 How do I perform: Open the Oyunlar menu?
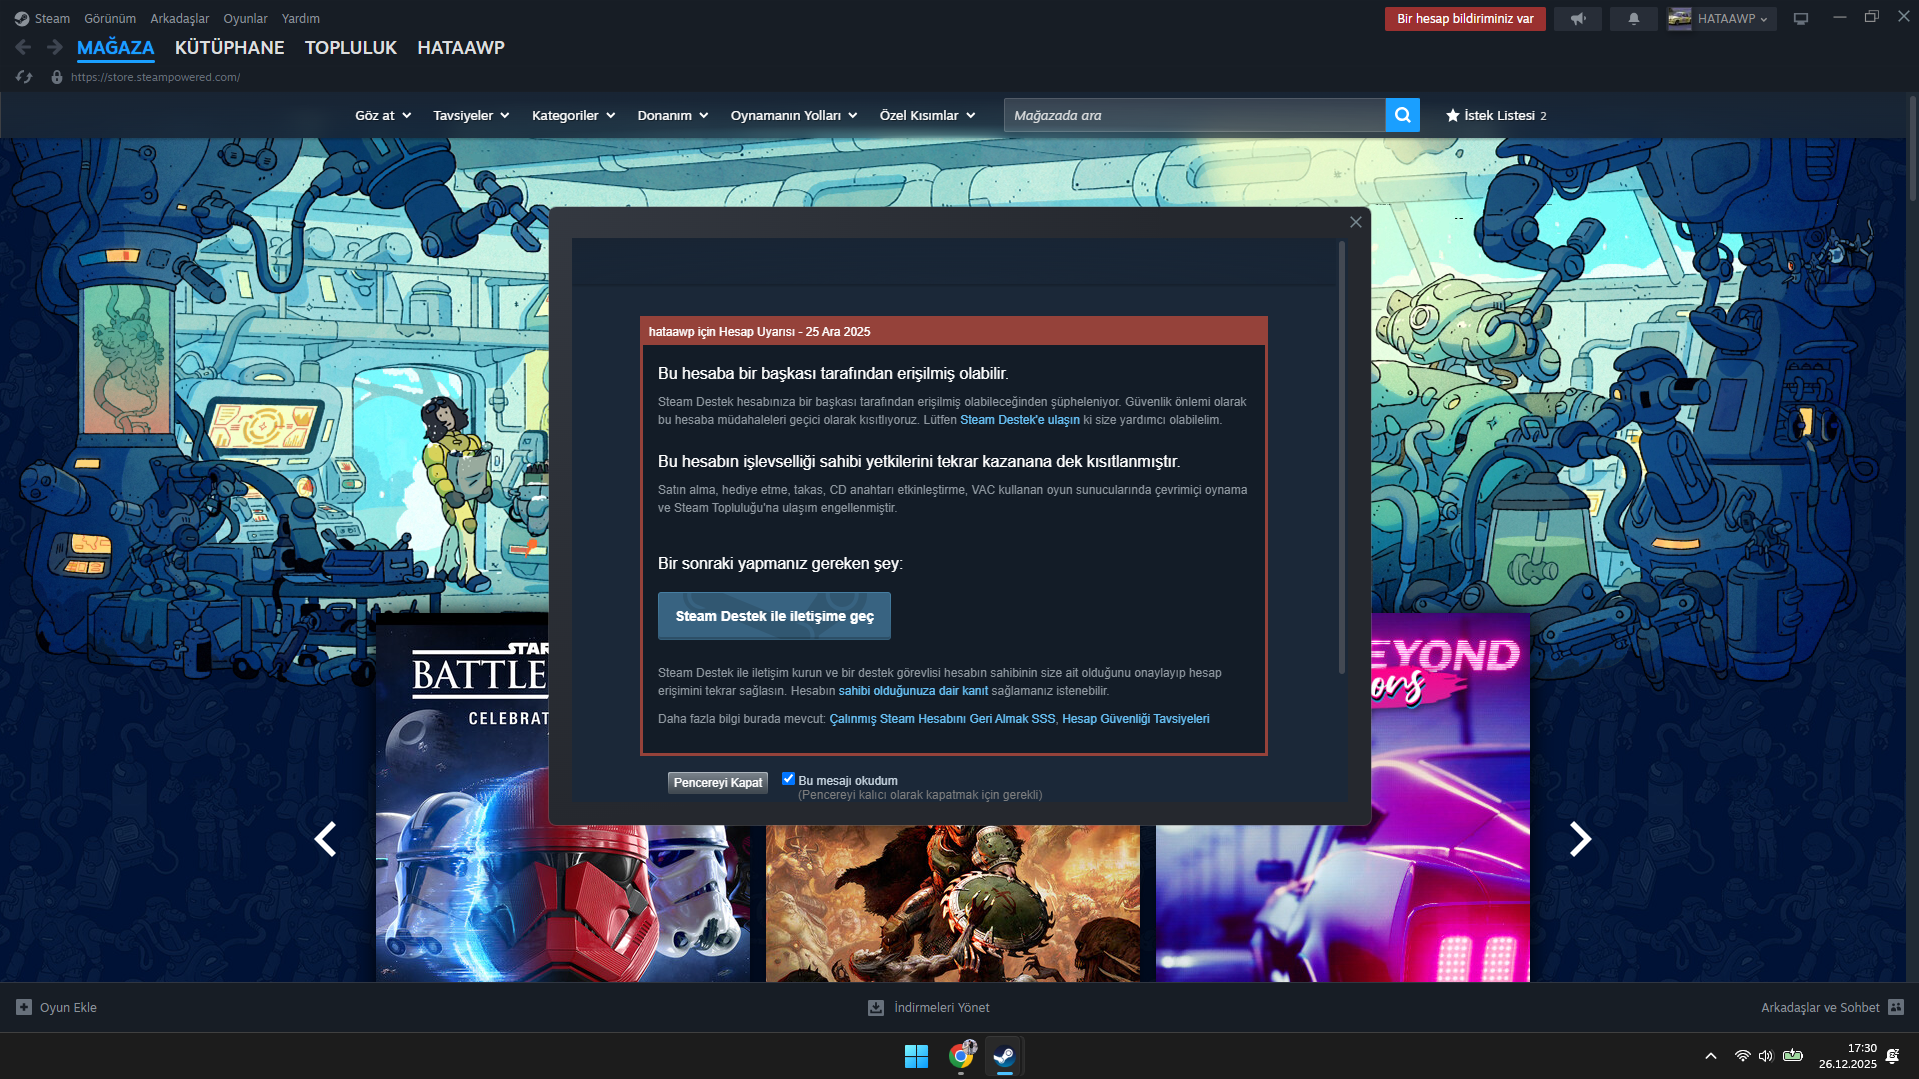pyautogui.click(x=245, y=18)
